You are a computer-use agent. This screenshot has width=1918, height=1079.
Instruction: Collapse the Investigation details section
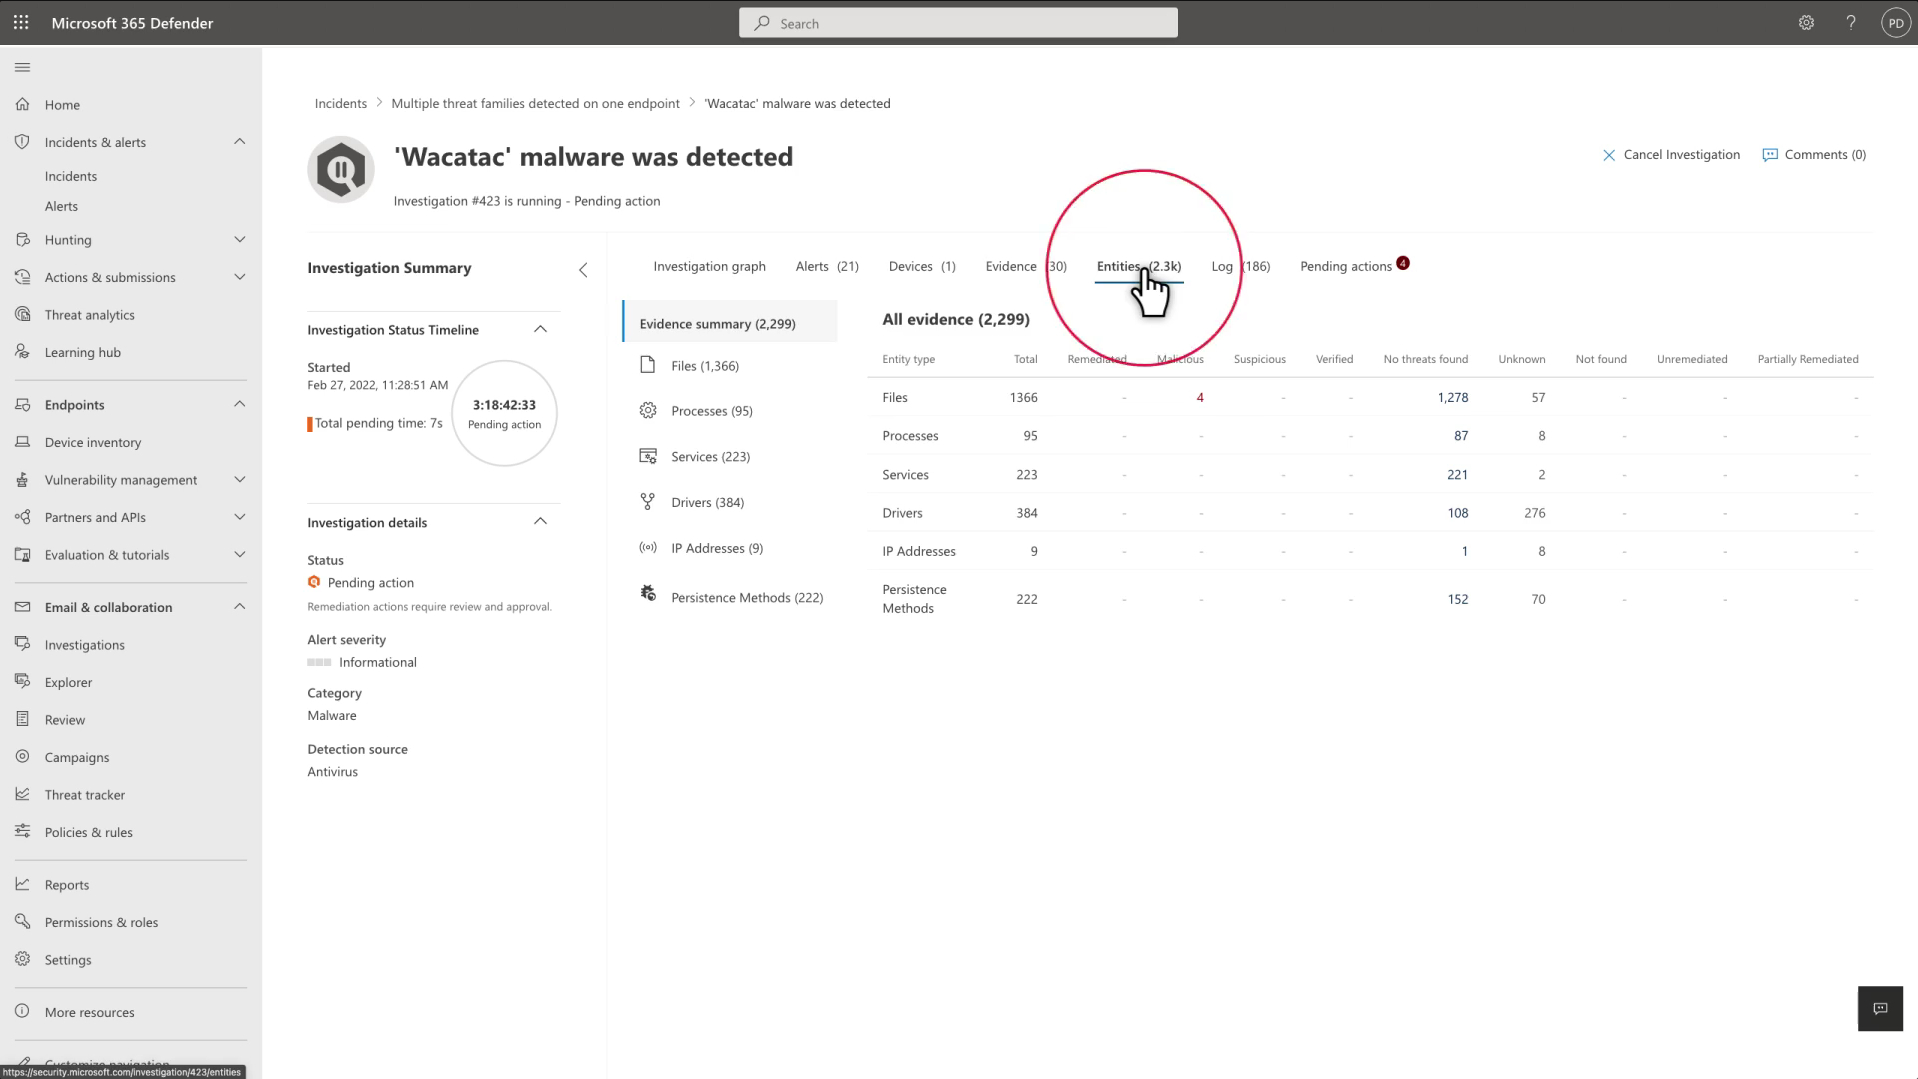coord(540,521)
